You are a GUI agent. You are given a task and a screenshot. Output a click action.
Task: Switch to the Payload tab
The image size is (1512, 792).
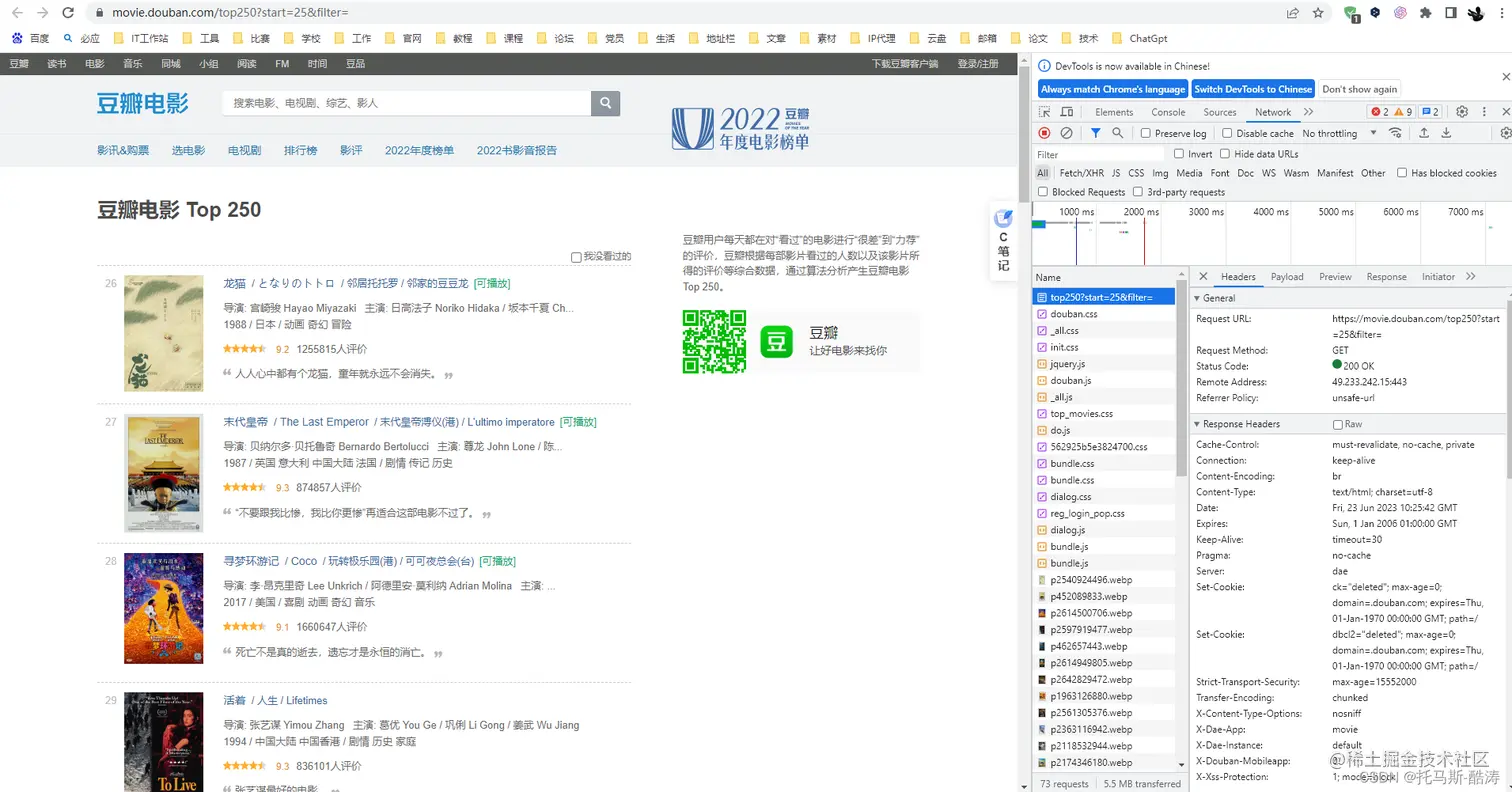[1287, 277]
